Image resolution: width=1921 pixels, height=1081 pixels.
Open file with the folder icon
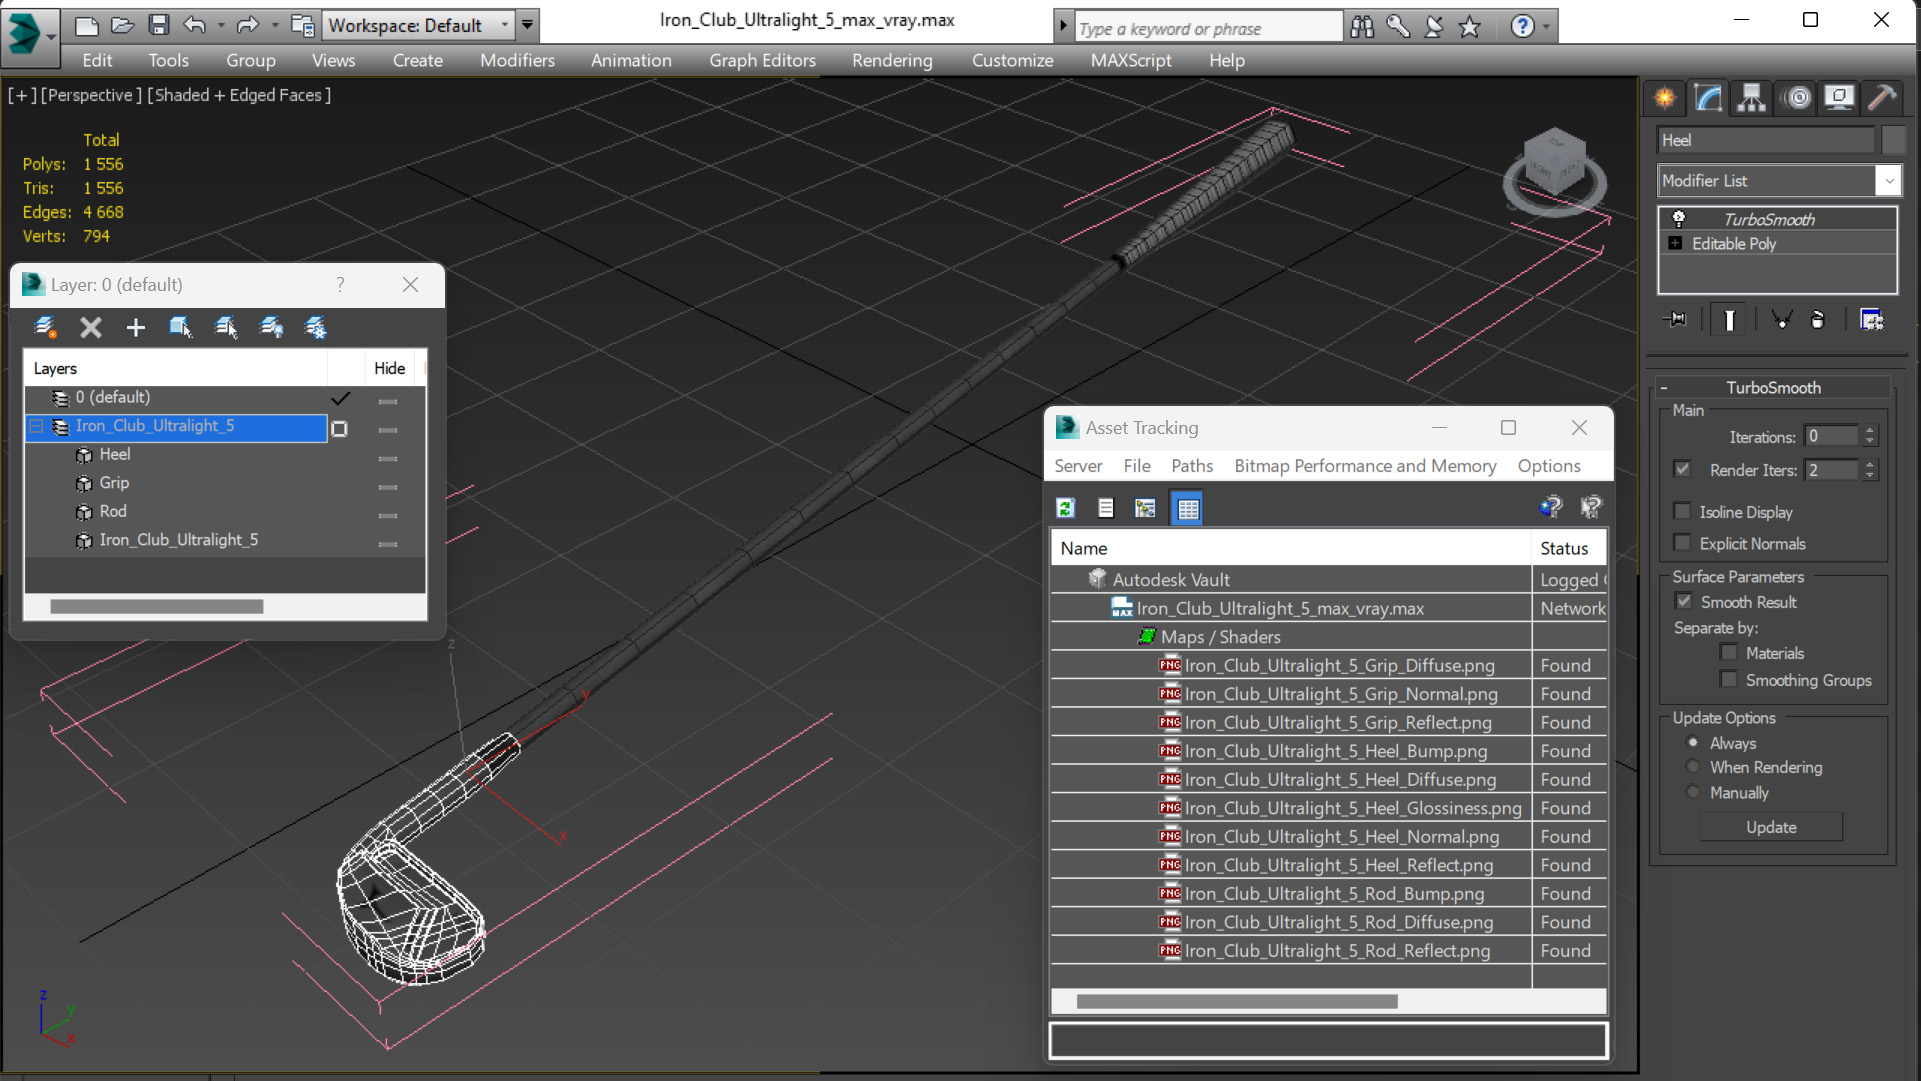(123, 26)
